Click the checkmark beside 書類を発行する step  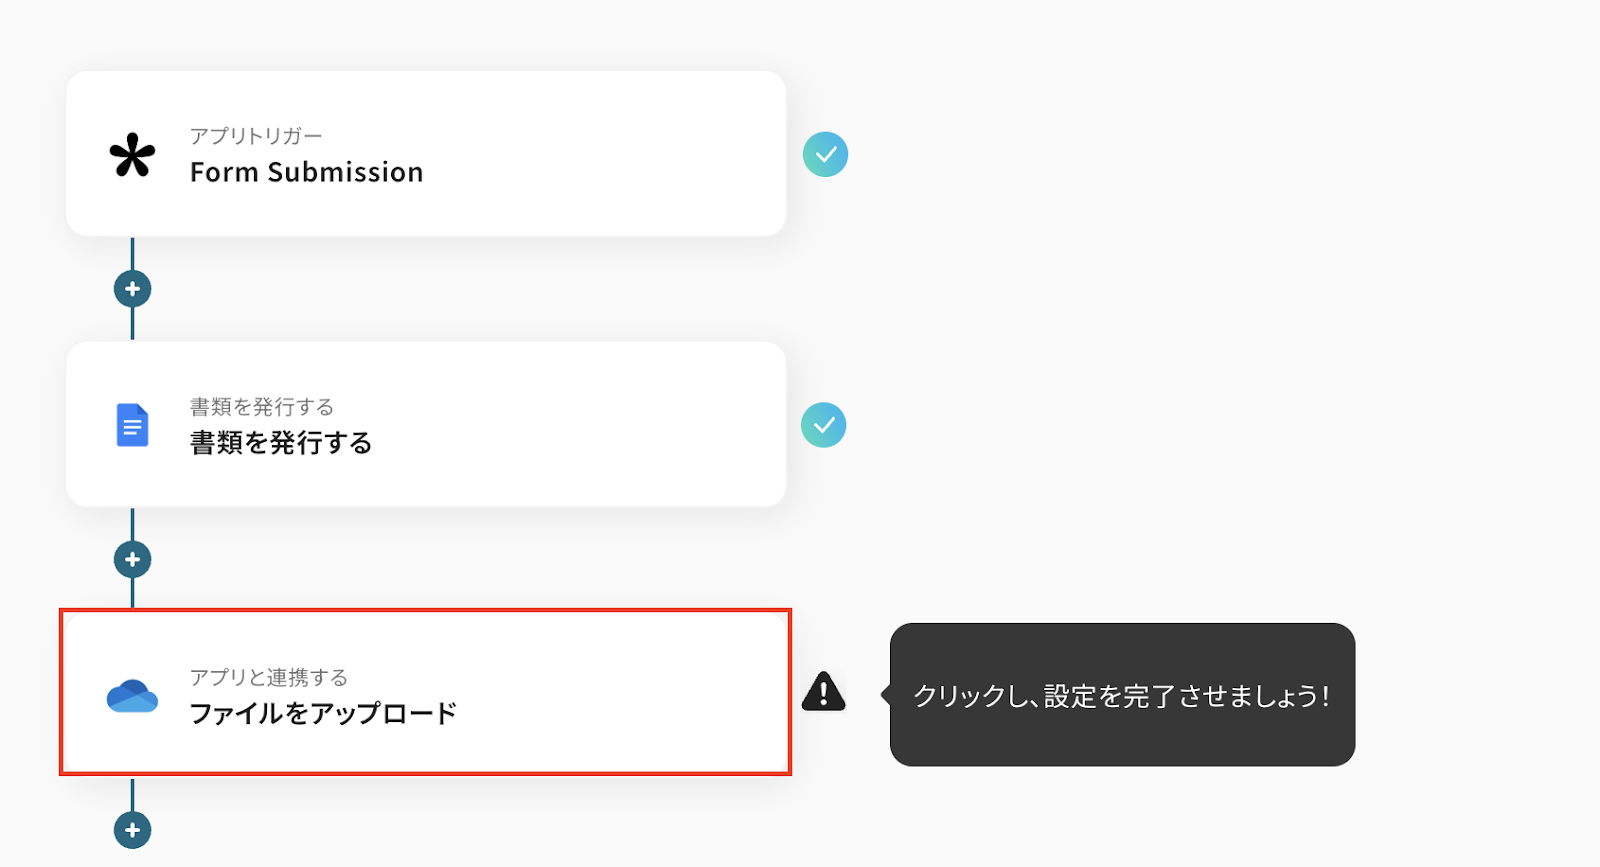click(x=823, y=425)
